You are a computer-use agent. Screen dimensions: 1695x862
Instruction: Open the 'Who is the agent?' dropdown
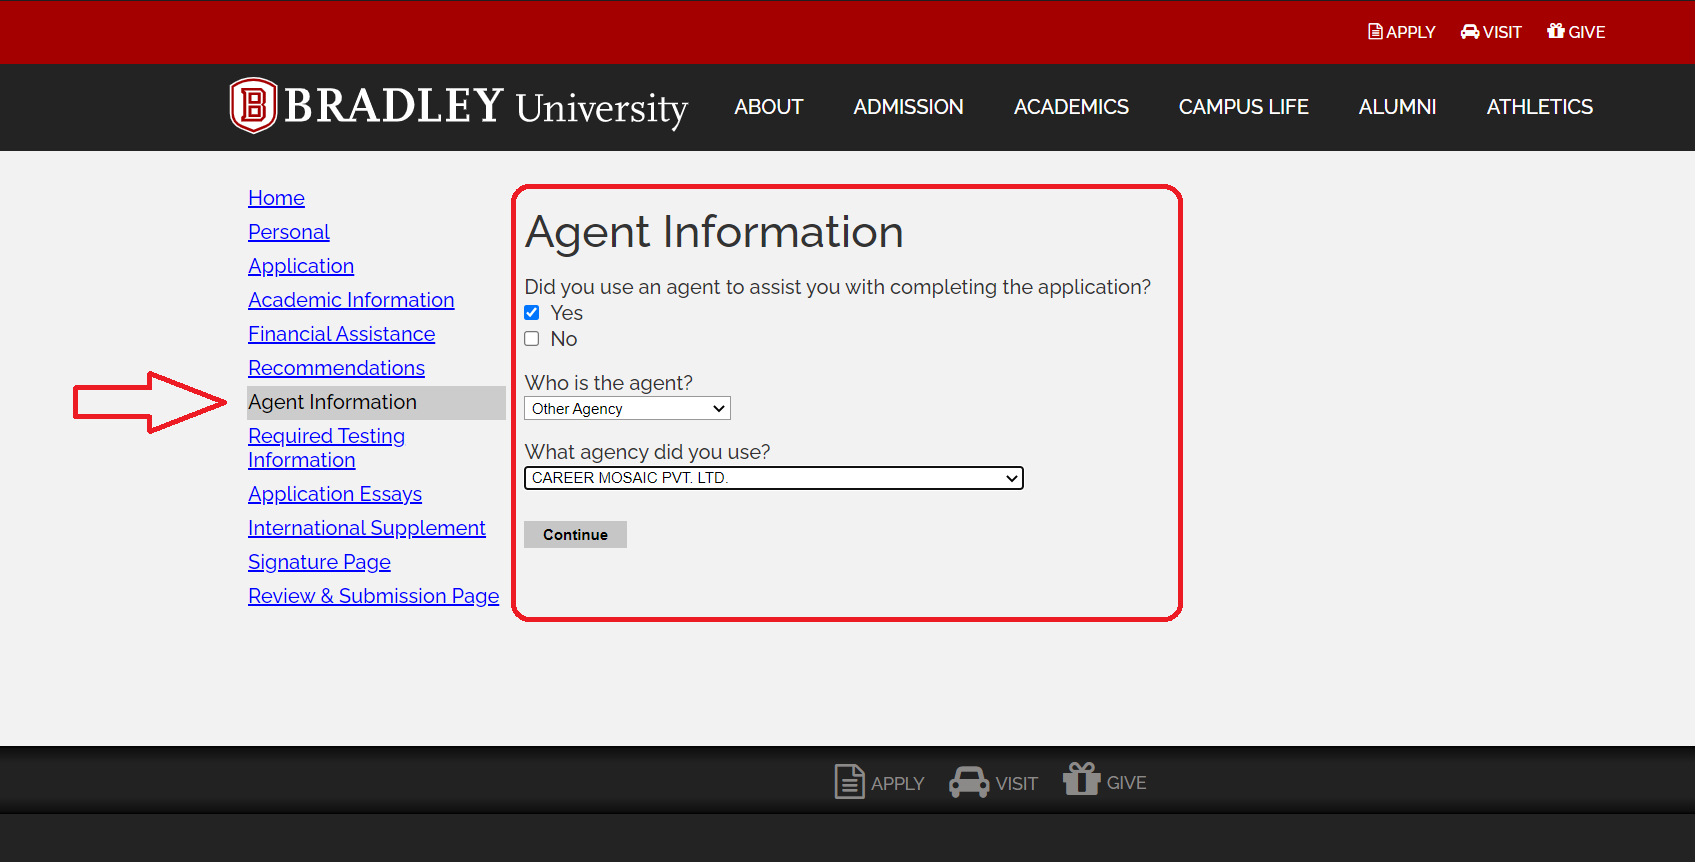pyautogui.click(x=627, y=408)
